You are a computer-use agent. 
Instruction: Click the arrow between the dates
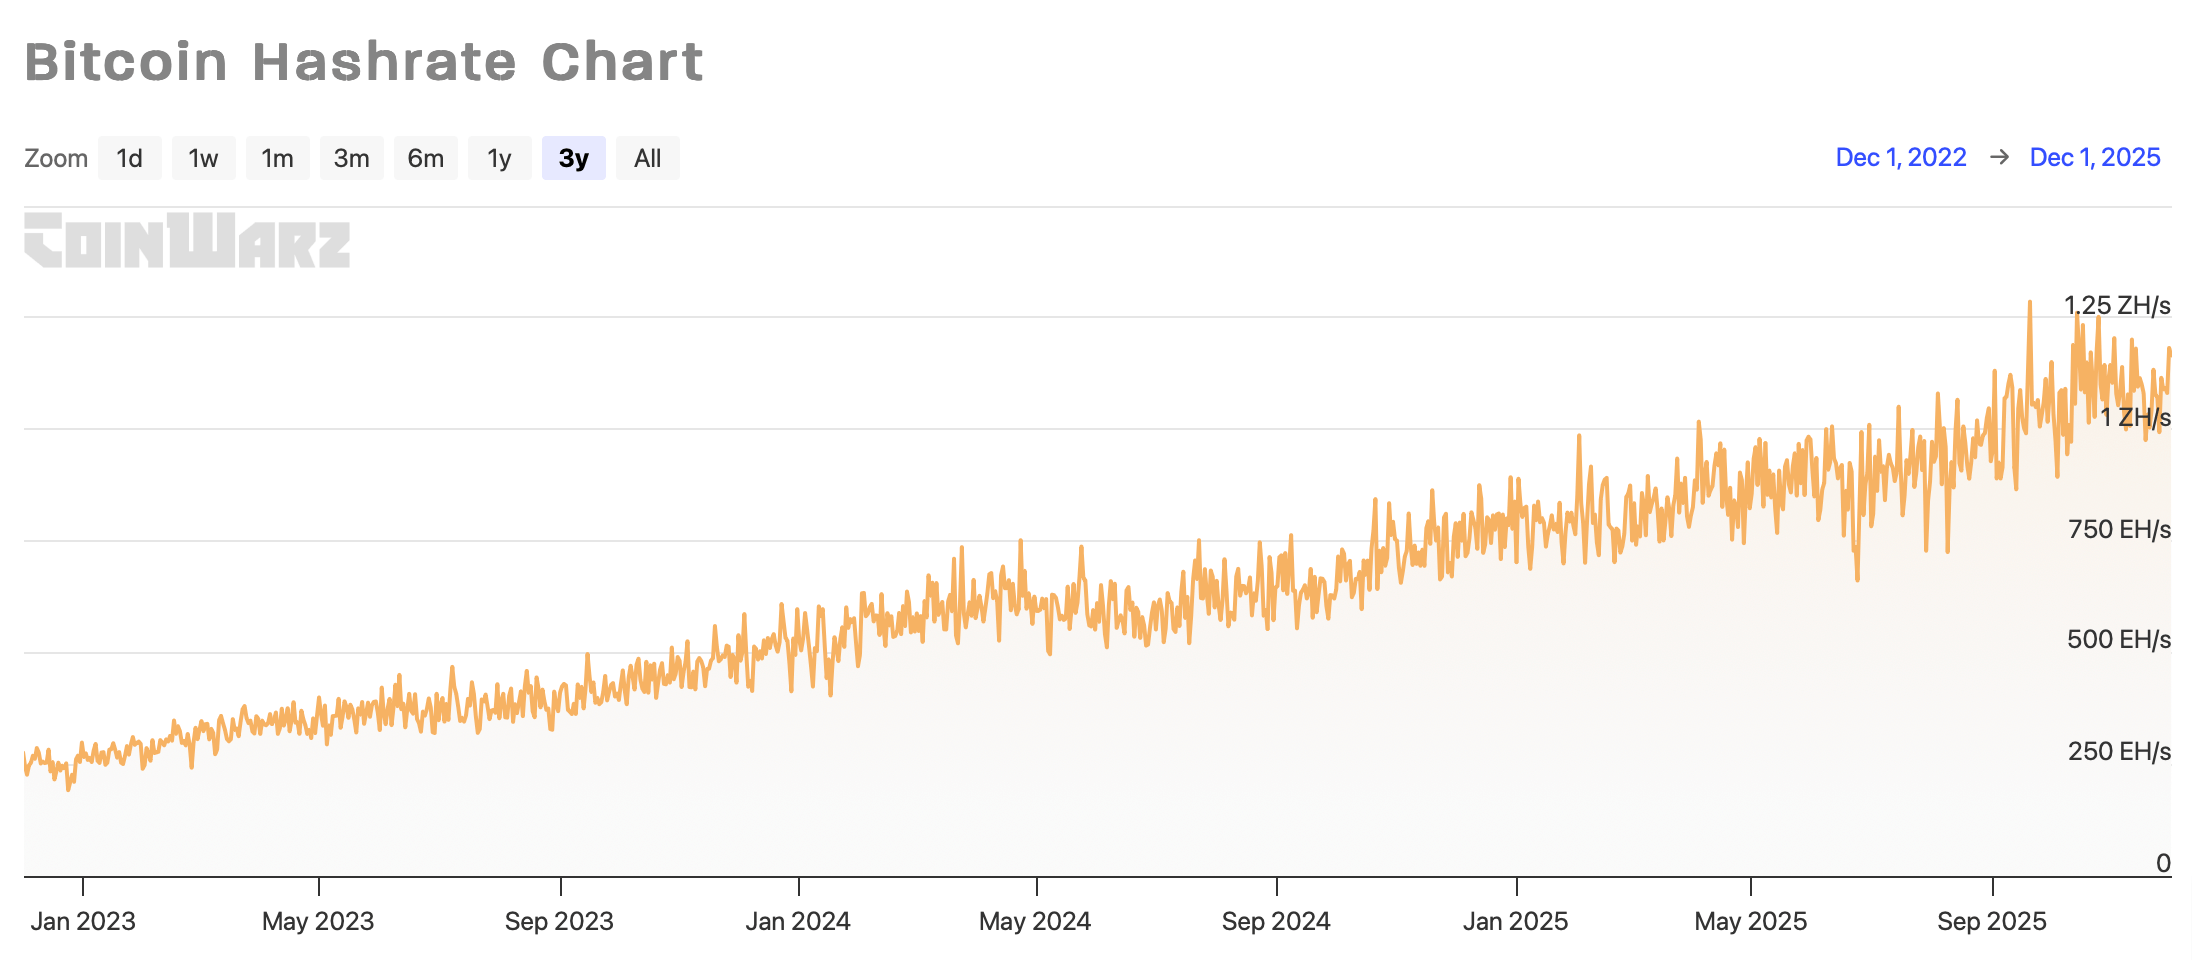tap(1999, 157)
